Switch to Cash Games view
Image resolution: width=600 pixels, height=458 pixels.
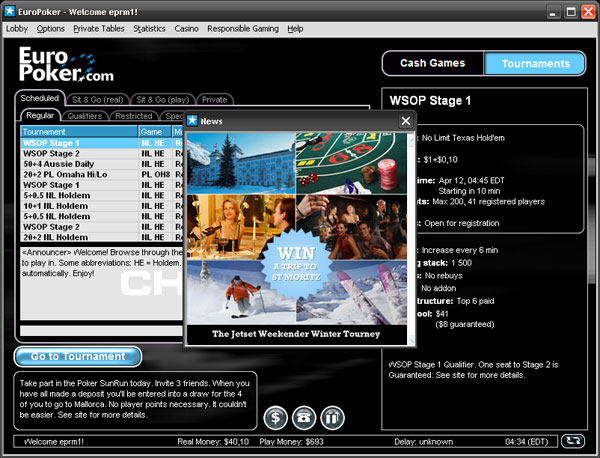click(x=433, y=63)
